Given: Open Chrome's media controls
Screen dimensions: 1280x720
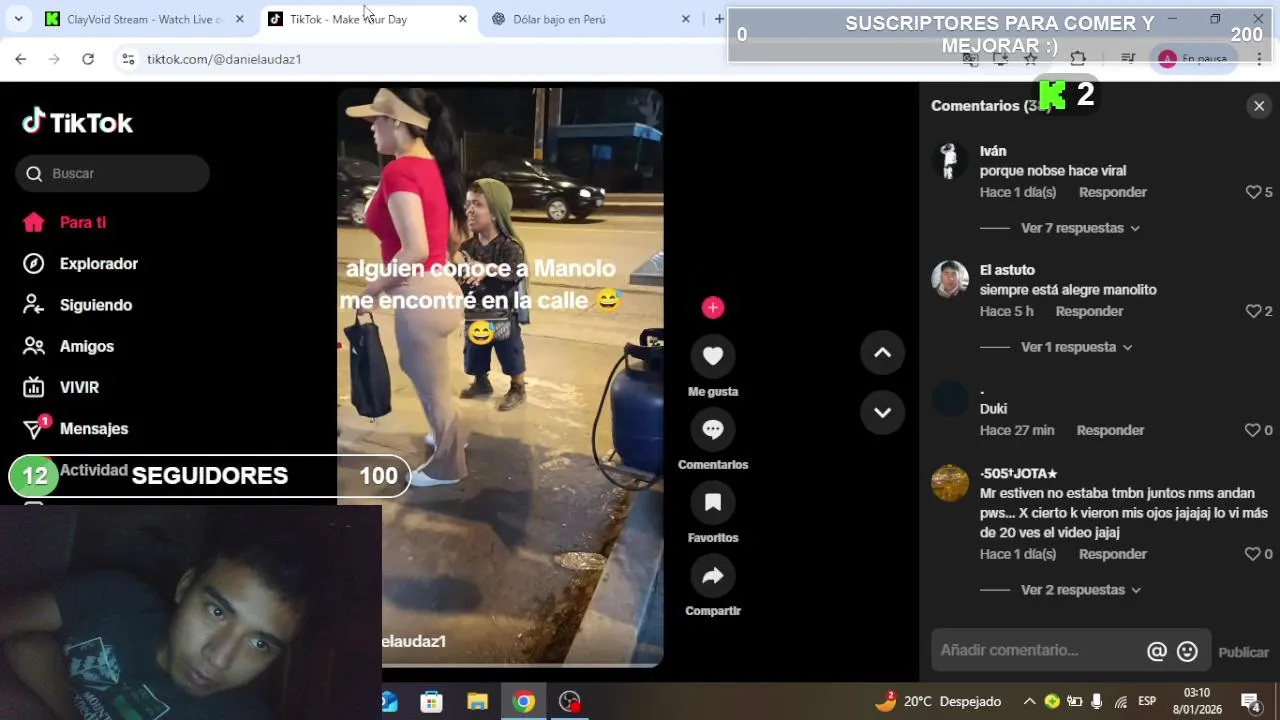Looking at the screenshot, I should pyautogui.click(x=1128, y=59).
